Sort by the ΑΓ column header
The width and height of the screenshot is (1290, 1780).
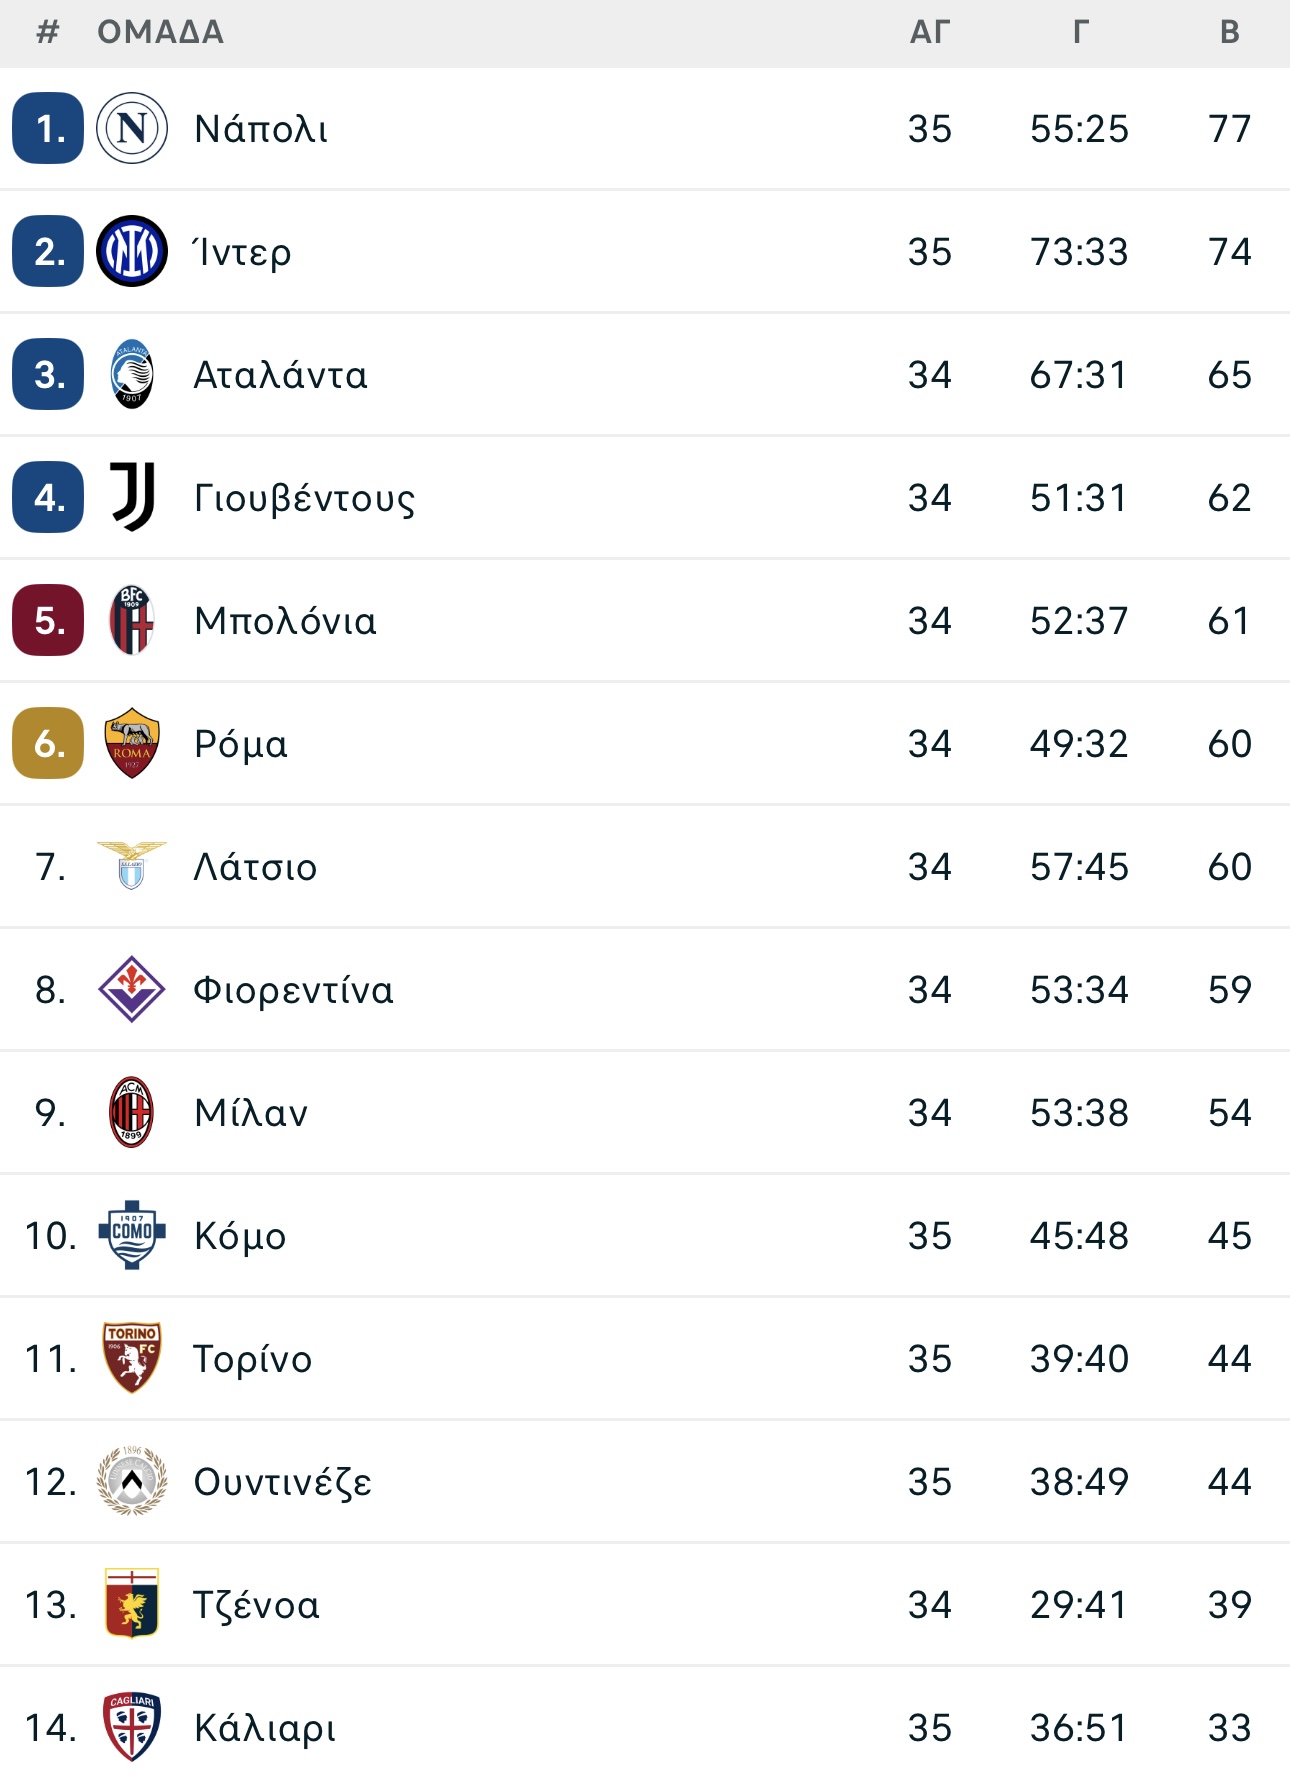coord(929,32)
